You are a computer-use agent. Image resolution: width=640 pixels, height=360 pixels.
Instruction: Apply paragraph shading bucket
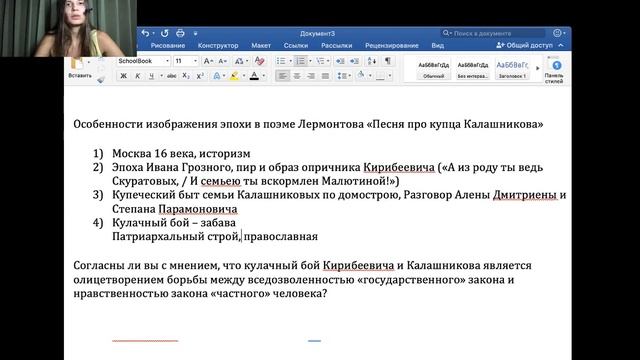click(361, 76)
